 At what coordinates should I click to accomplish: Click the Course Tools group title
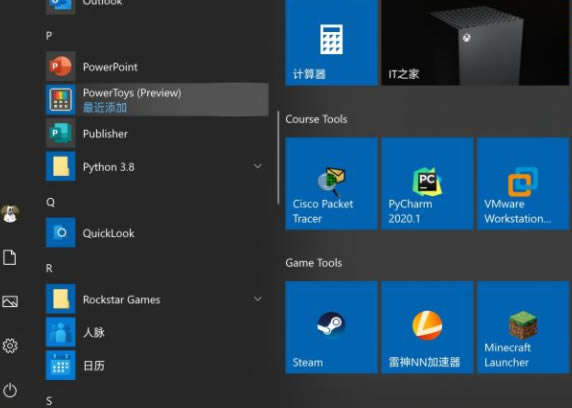pos(316,119)
